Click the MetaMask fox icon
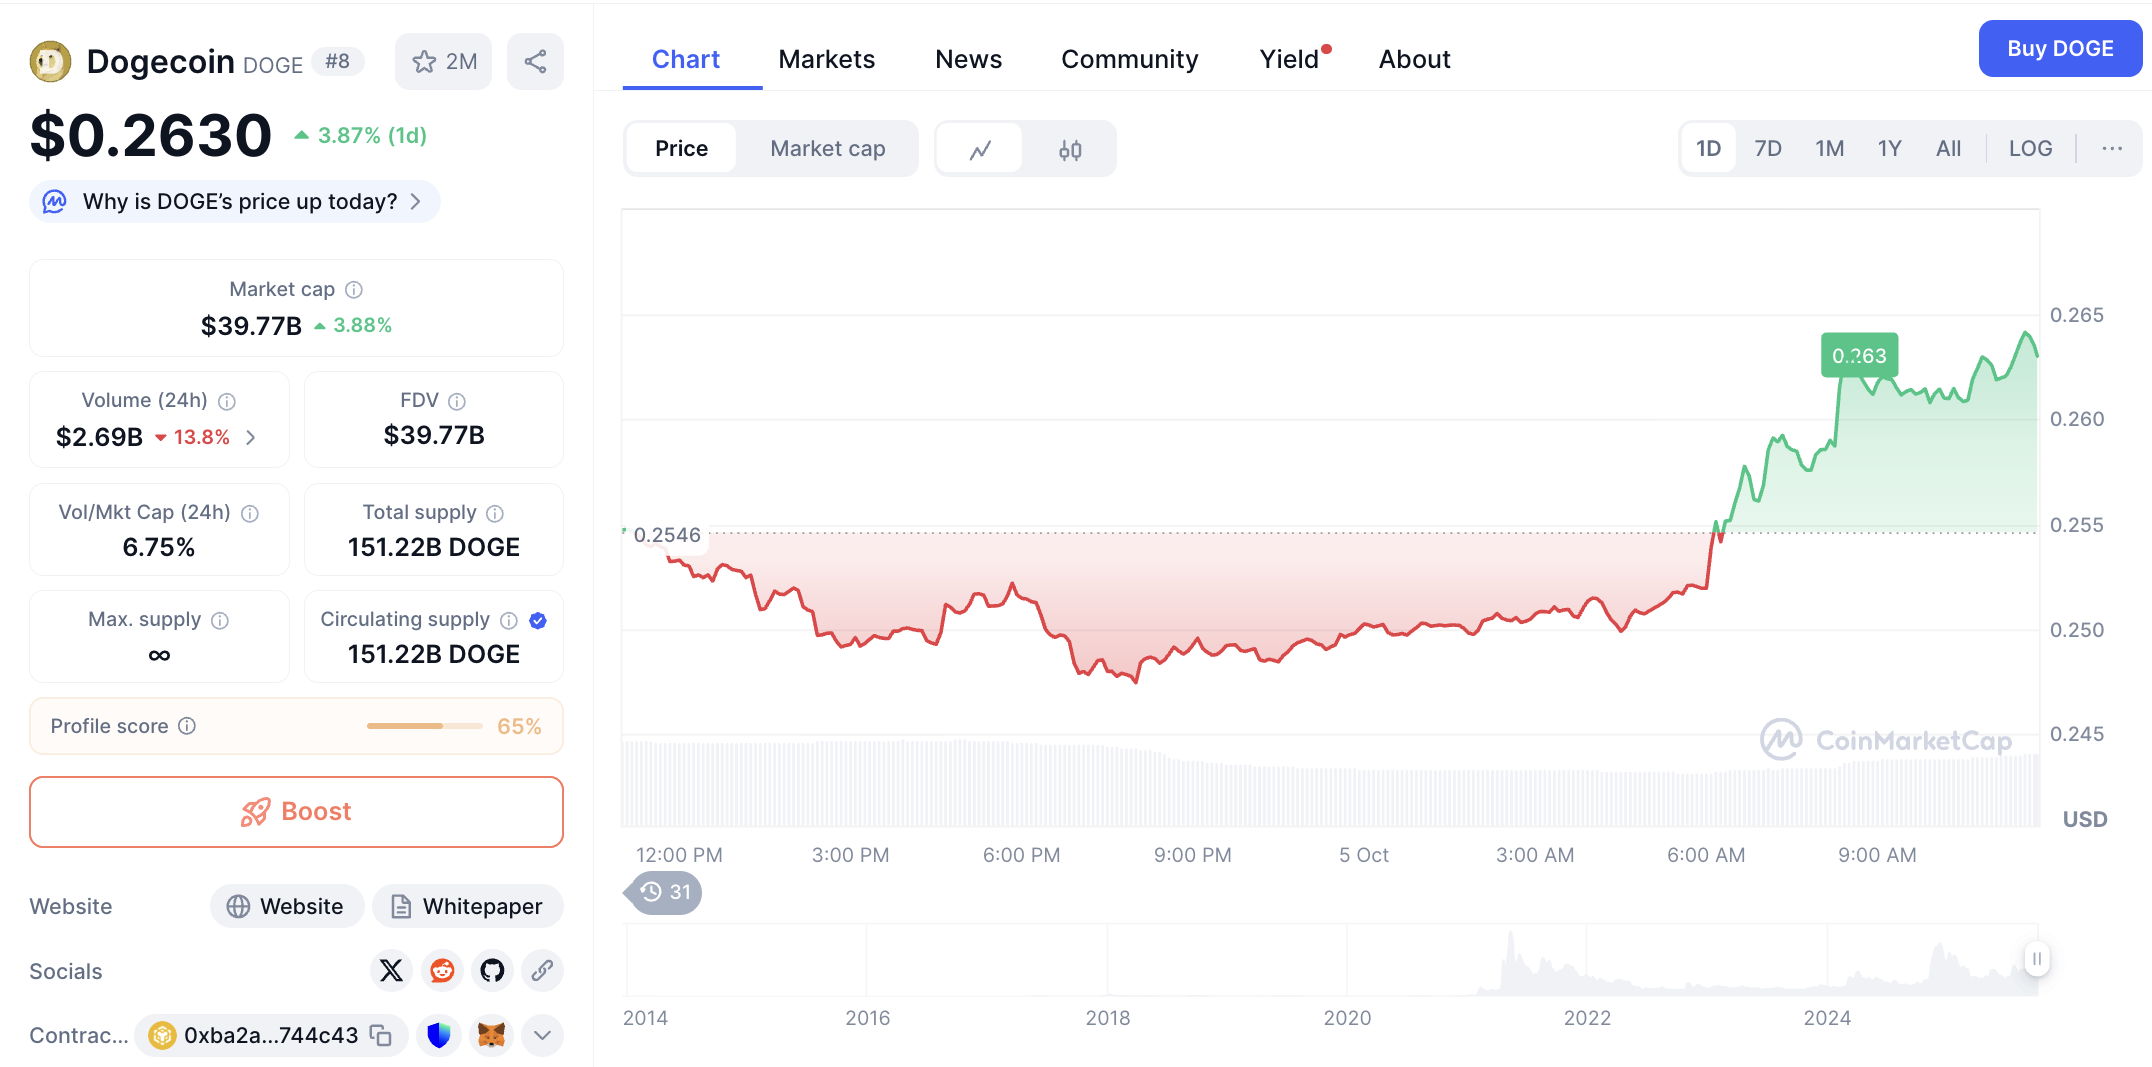Image resolution: width=2152 pixels, height=1067 pixels. coord(491,1035)
